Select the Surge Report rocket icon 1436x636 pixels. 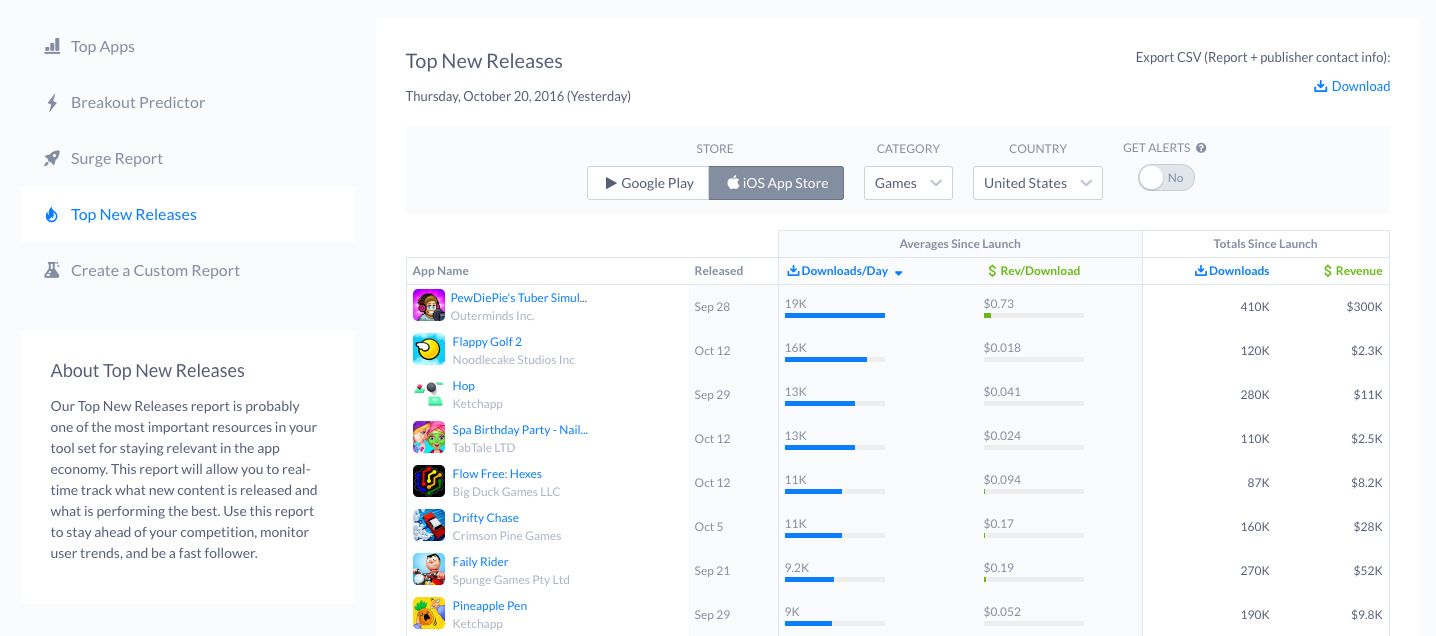click(52, 158)
